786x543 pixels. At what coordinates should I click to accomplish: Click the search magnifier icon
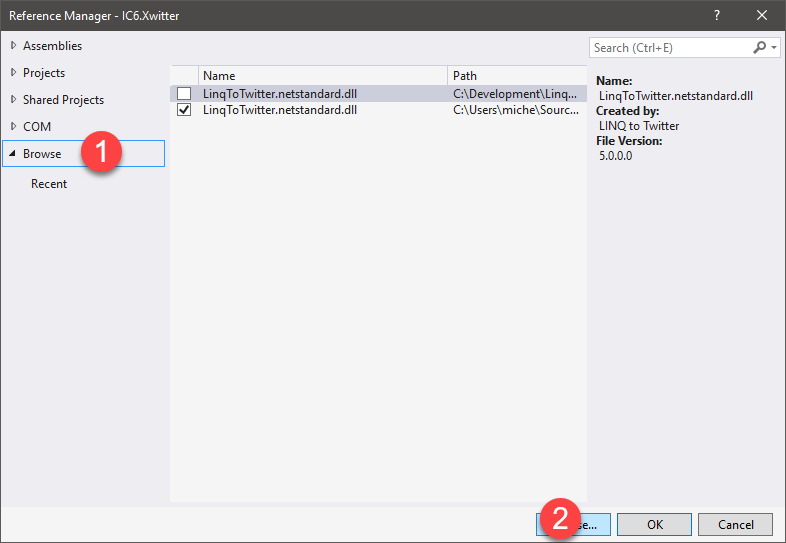(760, 48)
